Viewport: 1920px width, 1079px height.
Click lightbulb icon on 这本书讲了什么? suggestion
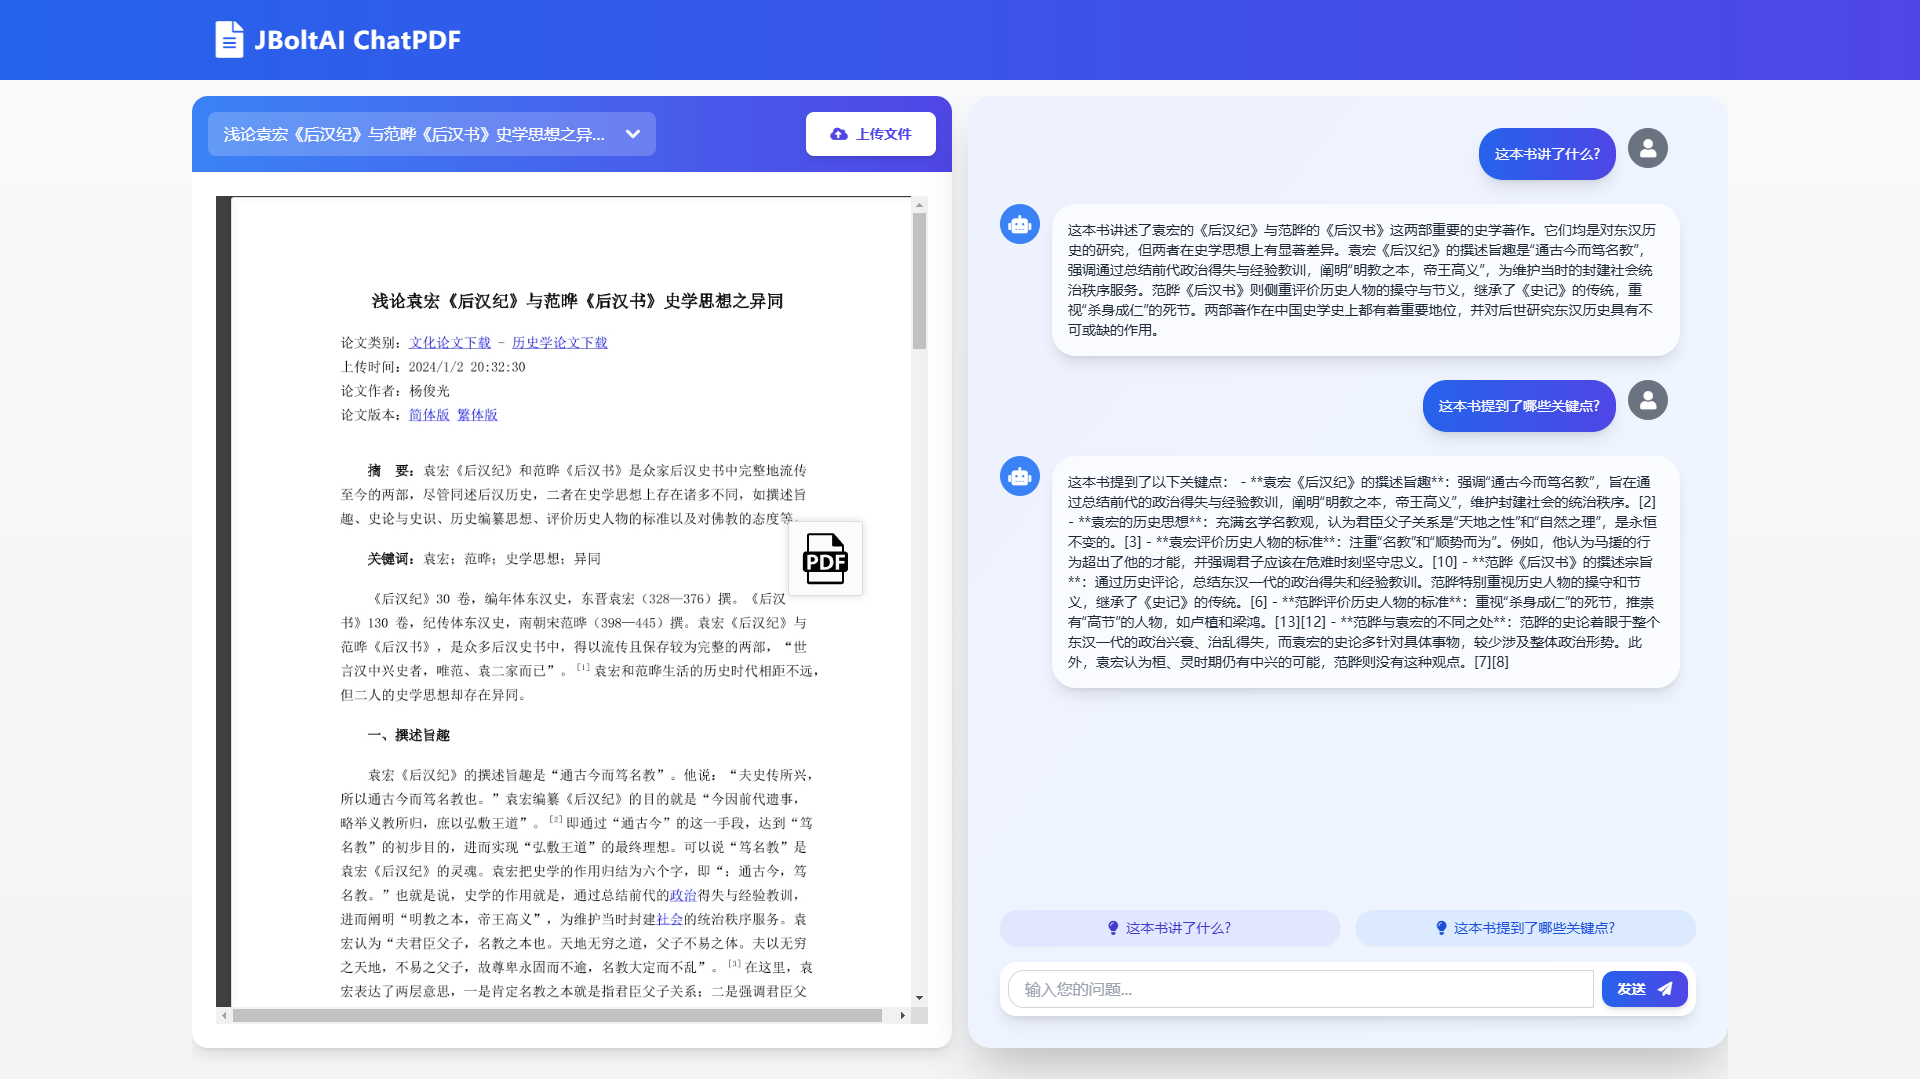[1113, 928]
